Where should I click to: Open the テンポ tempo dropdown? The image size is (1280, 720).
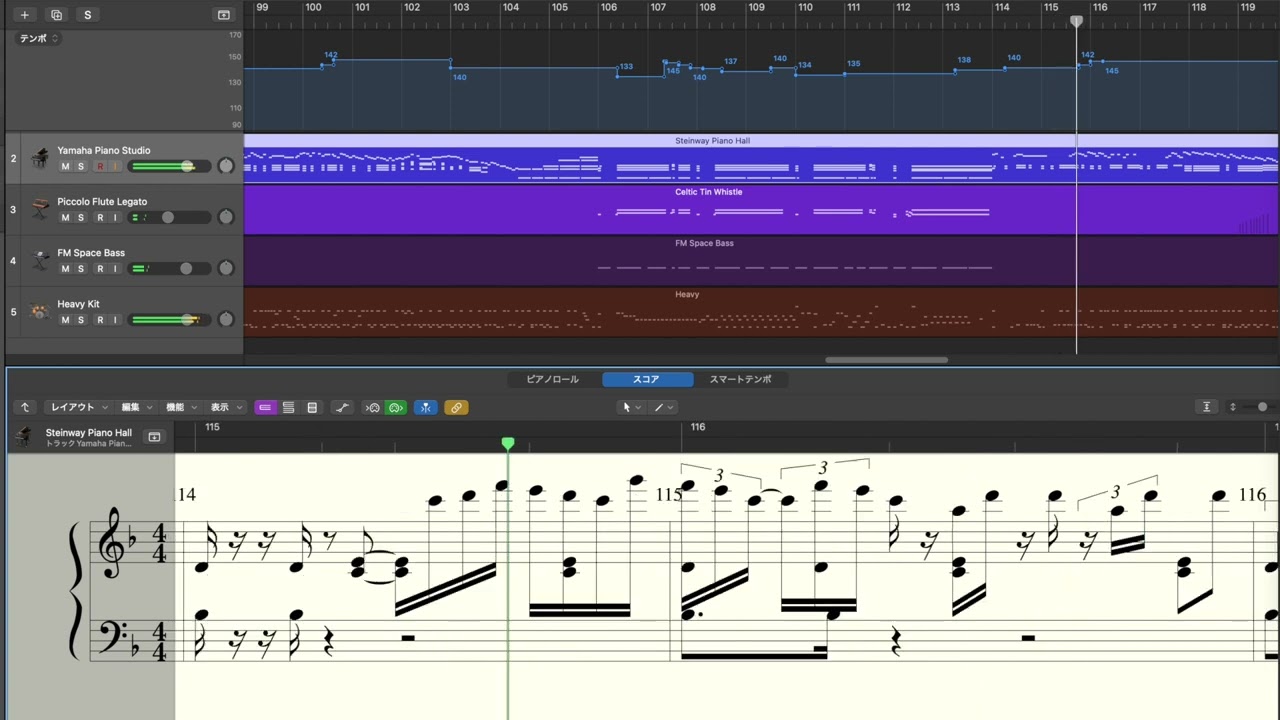pyautogui.click(x=39, y=38)
